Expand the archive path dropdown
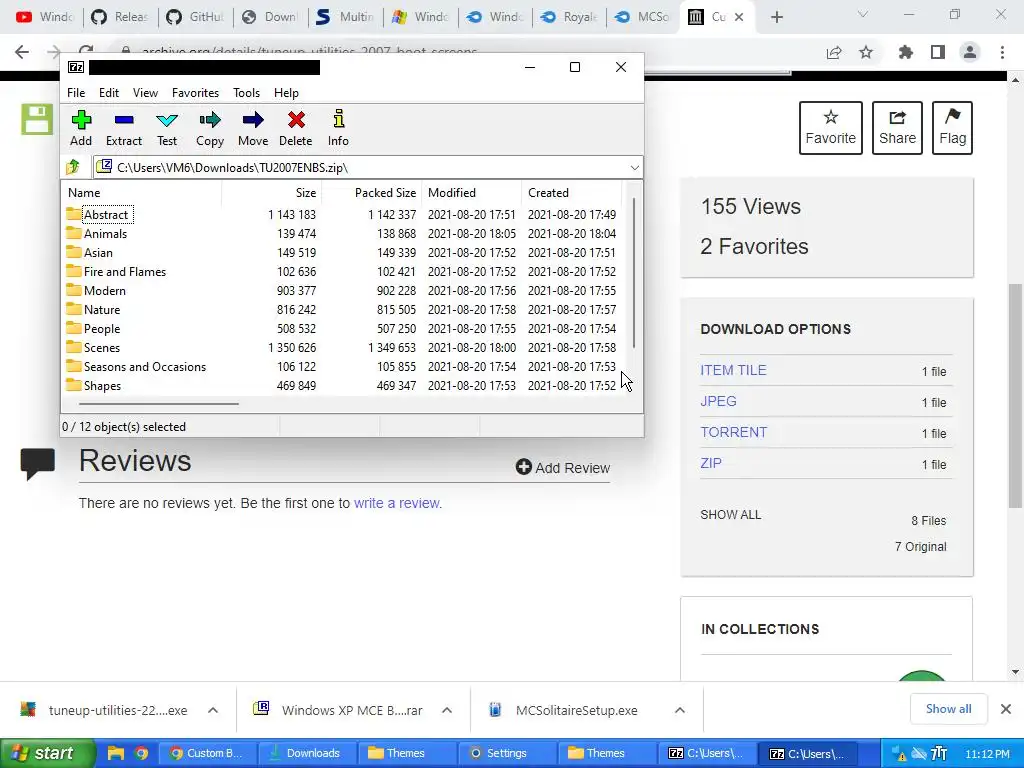1024x768 pixels. pos(634,168)
